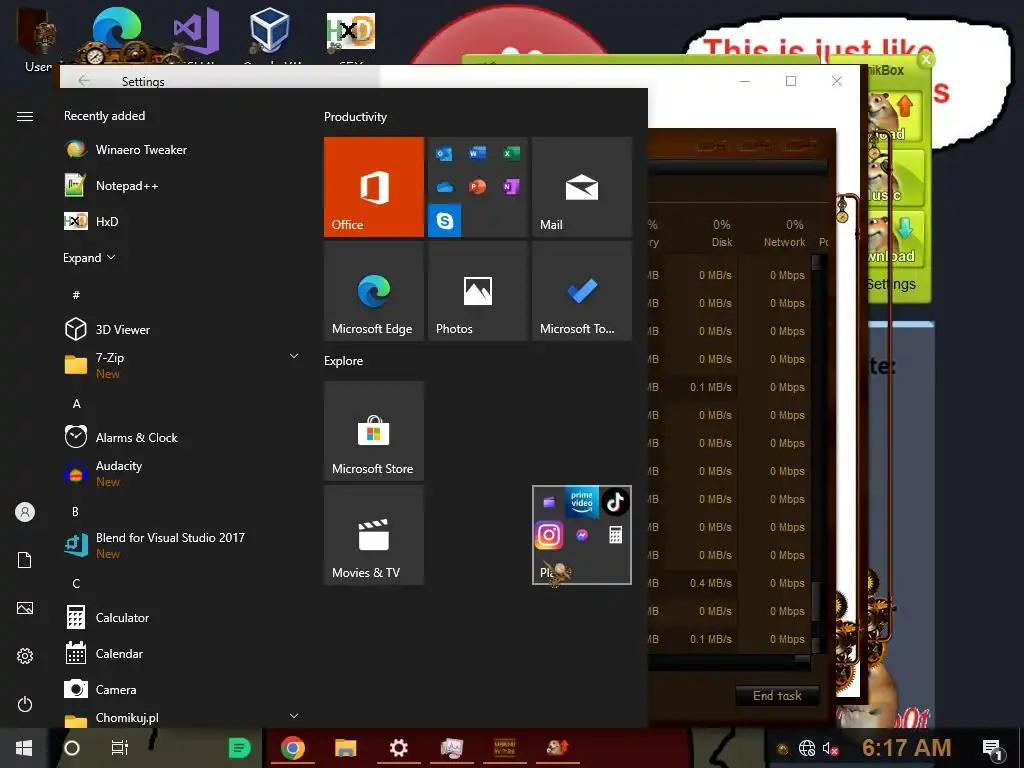
Task: Open the Microsoft Store tile
Action: pyautogui.click(x=374, y=431)
